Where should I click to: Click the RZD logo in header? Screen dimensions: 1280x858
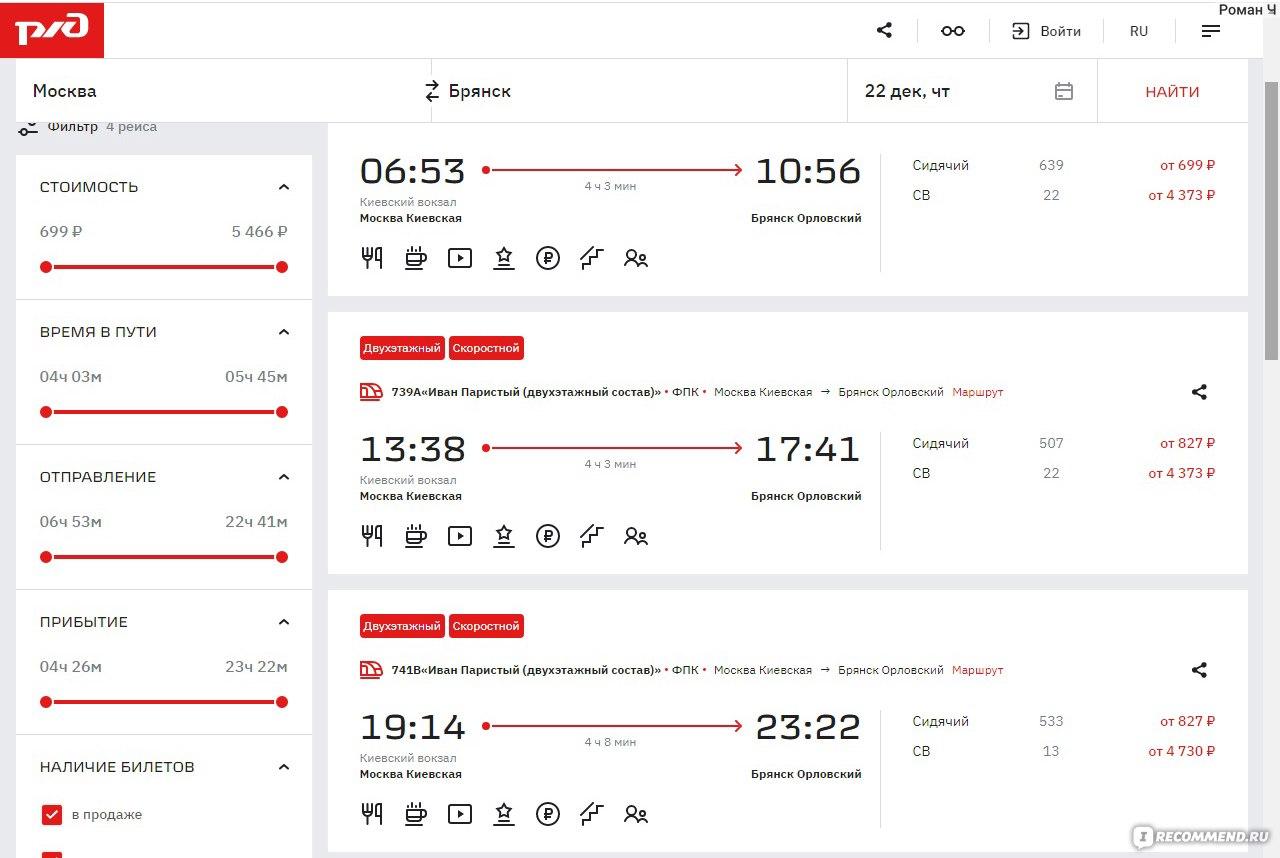(x=52, y=30)
